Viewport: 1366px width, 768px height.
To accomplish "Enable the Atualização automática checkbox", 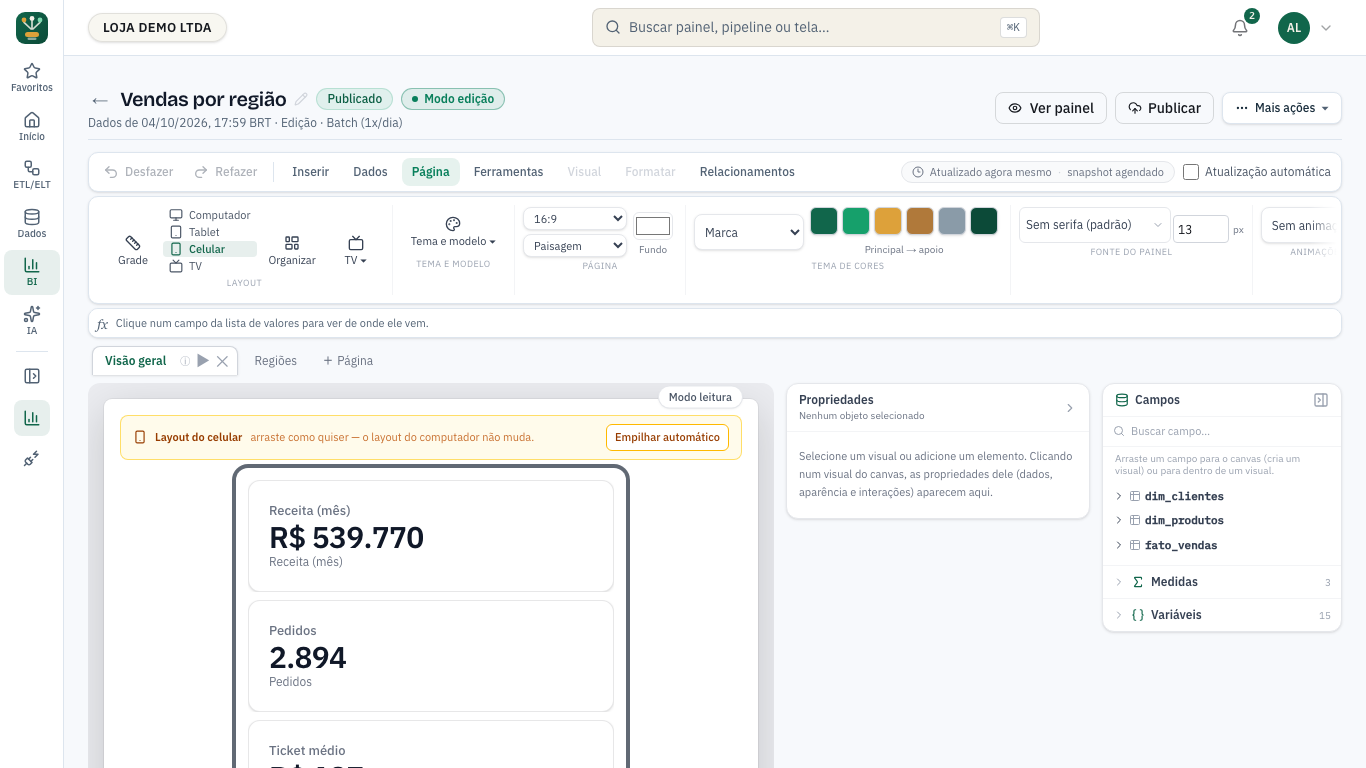I will 1191,172.
